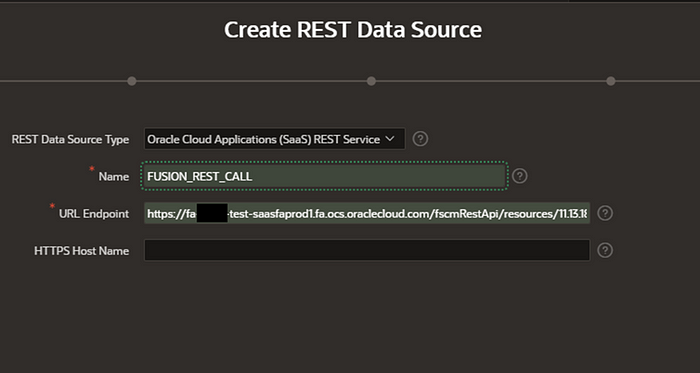Select the first wizard step dot
Image resolution: width=700 pixels, height=373 pixels.
coord(132,81)
